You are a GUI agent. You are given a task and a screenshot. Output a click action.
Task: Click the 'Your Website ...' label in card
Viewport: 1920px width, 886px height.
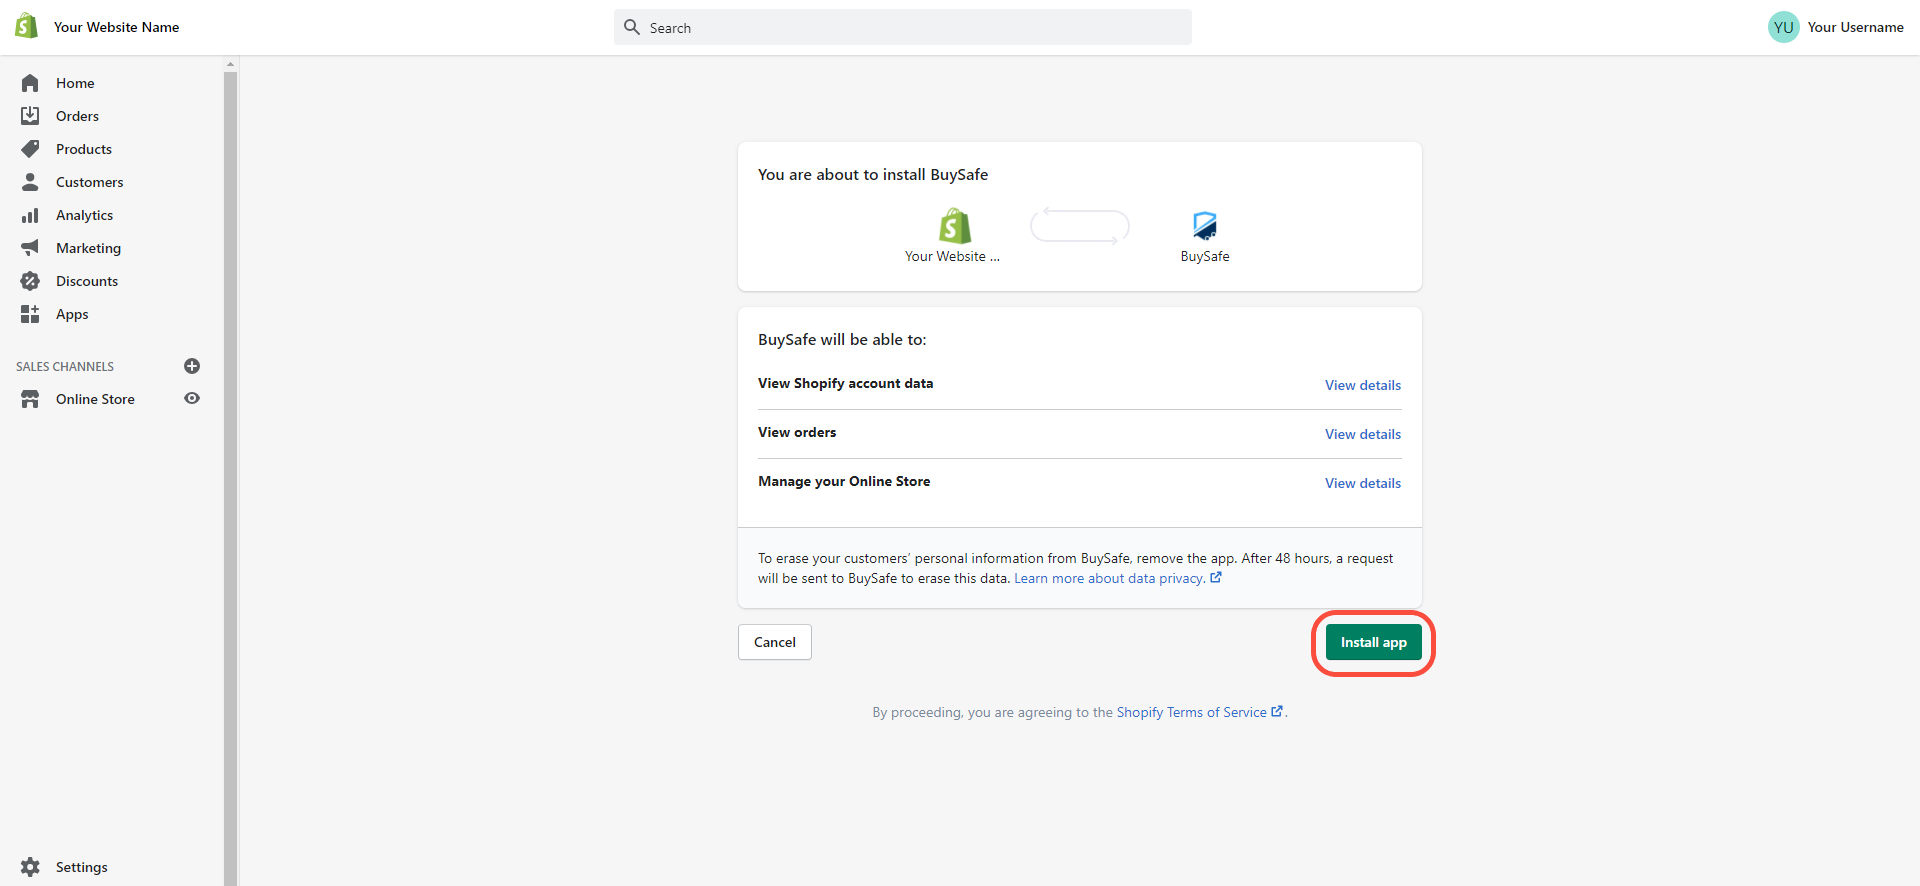(x=952, y=256)
